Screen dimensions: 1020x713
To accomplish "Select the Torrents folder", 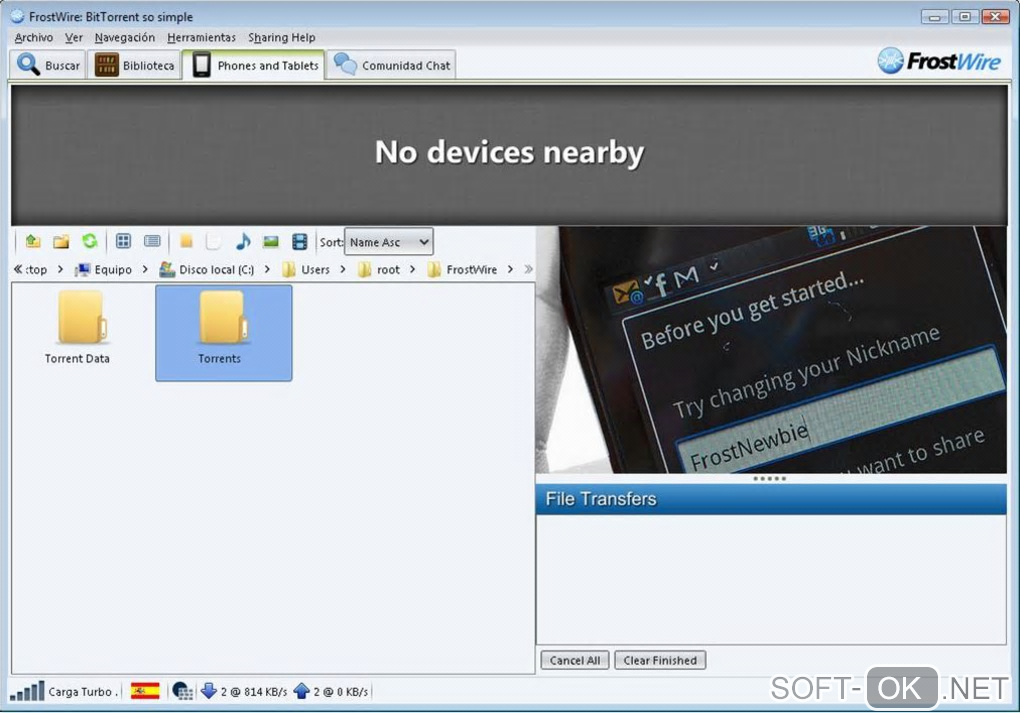I will [x=223, y=332].
